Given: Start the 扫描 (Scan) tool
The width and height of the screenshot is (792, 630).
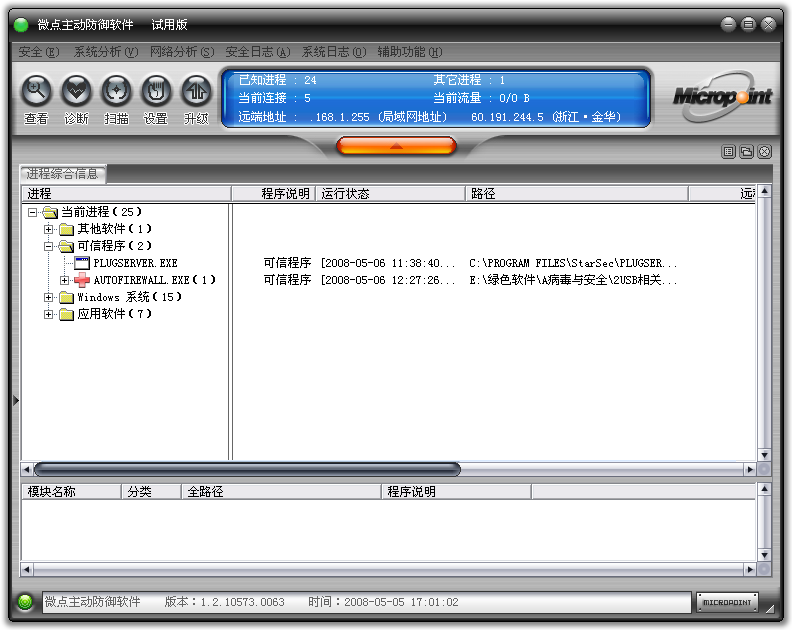Looking at the screenshot, I should coord(116,91).
